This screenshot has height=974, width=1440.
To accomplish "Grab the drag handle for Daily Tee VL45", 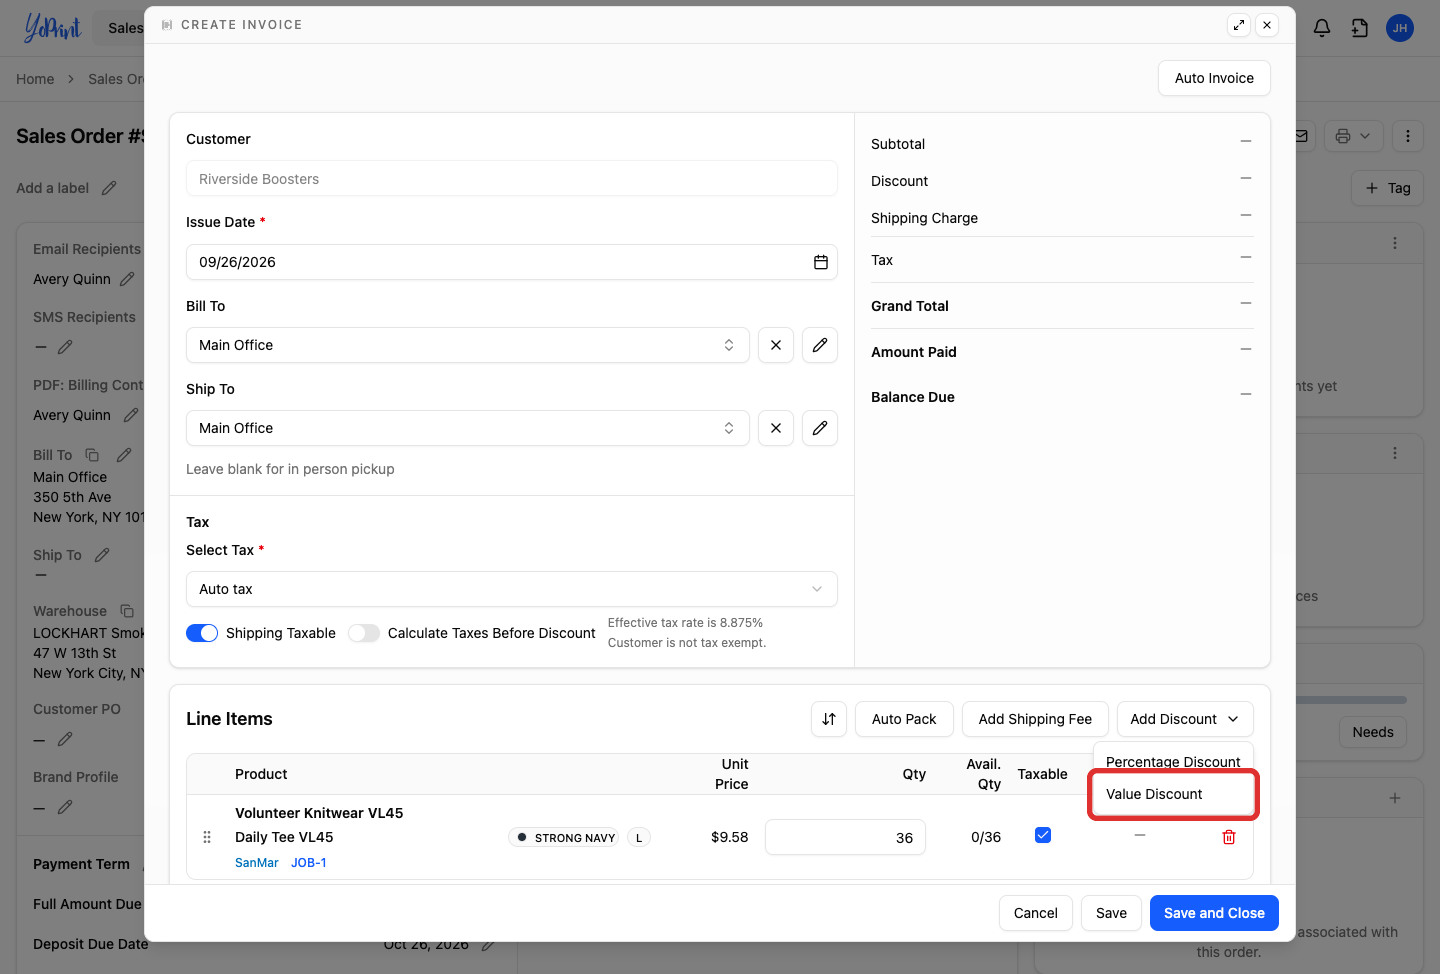I will [207, 837].
